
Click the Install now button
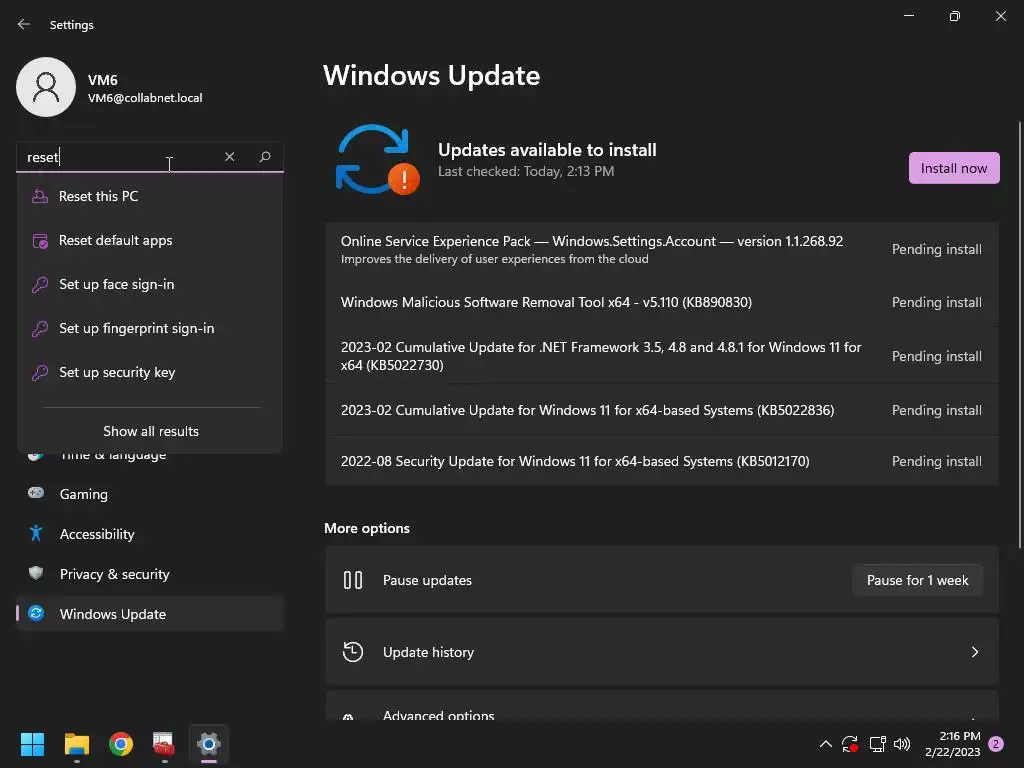pyautogui.click(x=953, y=168)
